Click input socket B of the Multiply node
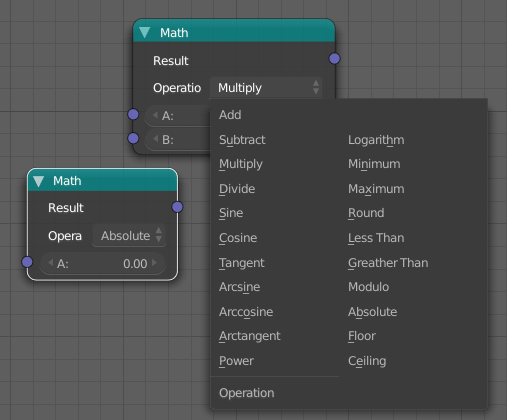Image resolution: width=507 pixels, height=420 pixels. coord(133,138)
